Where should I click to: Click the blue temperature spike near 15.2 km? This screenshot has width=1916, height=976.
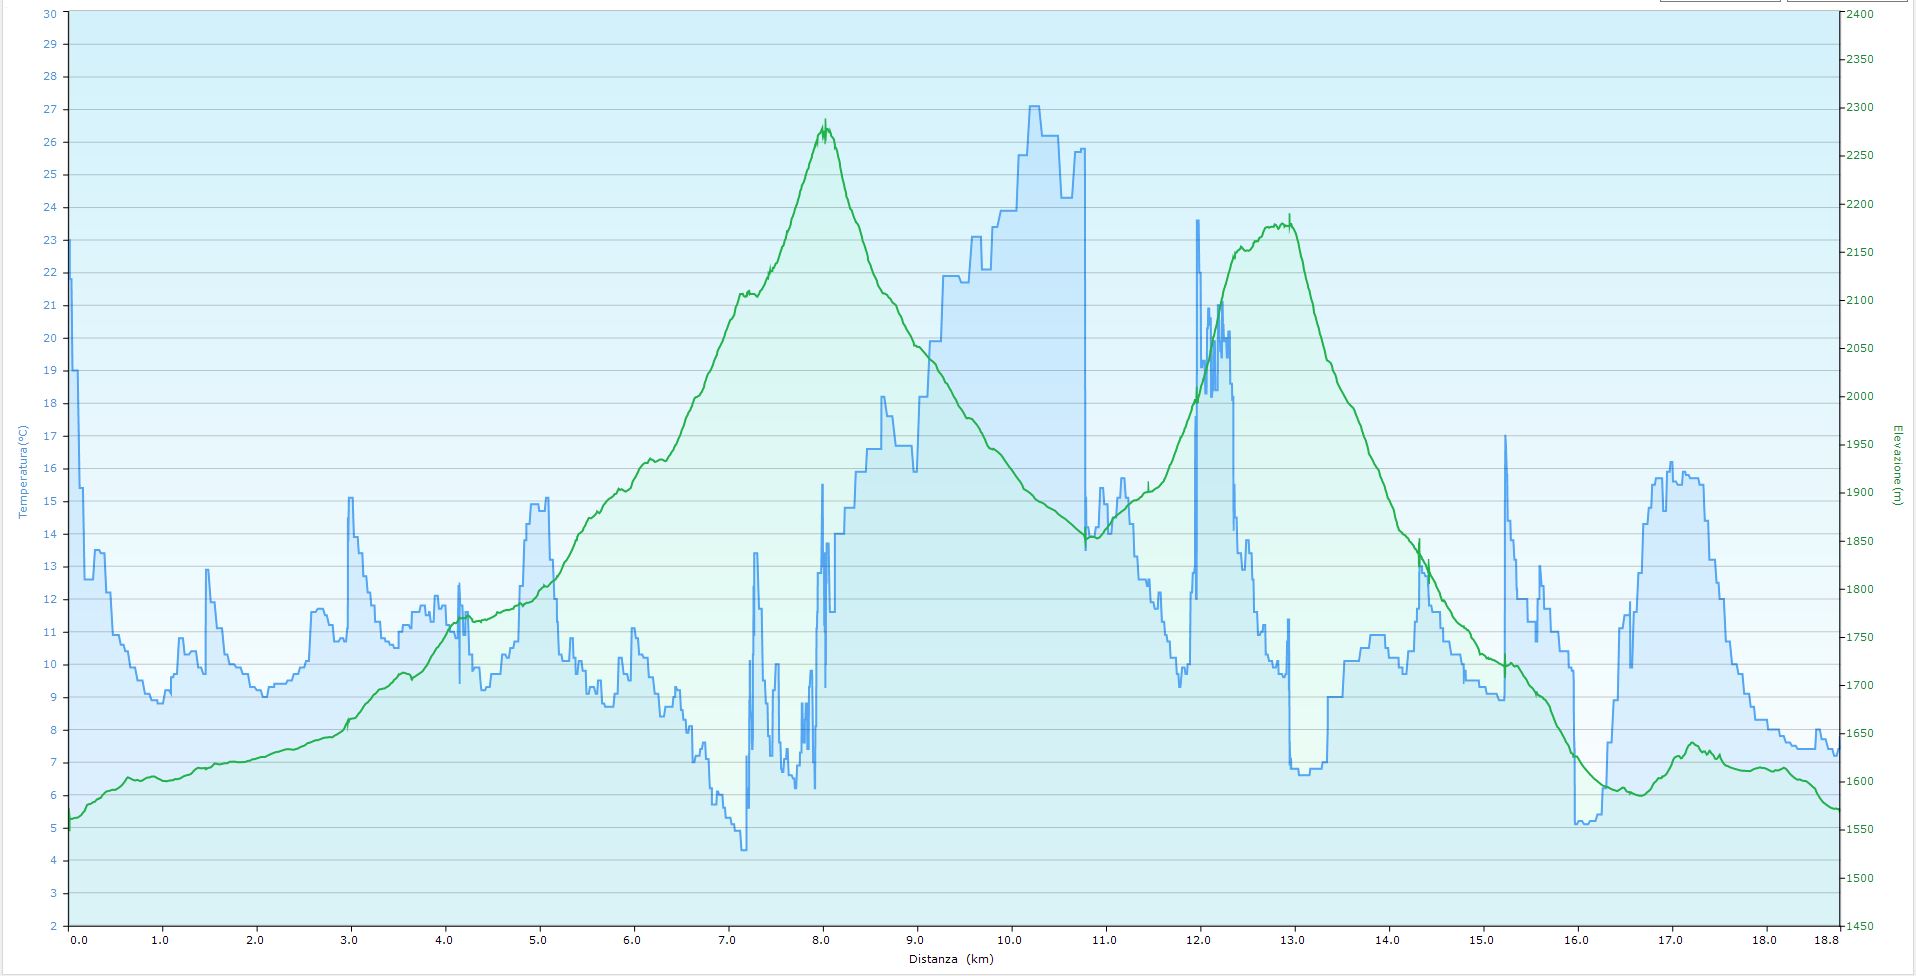(1505, 437)
